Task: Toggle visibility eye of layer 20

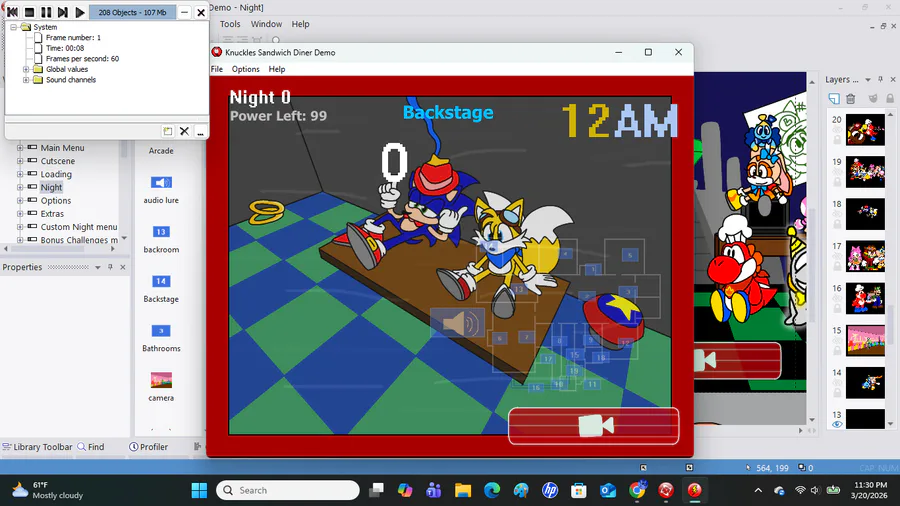Action: [x=837, y=130]
